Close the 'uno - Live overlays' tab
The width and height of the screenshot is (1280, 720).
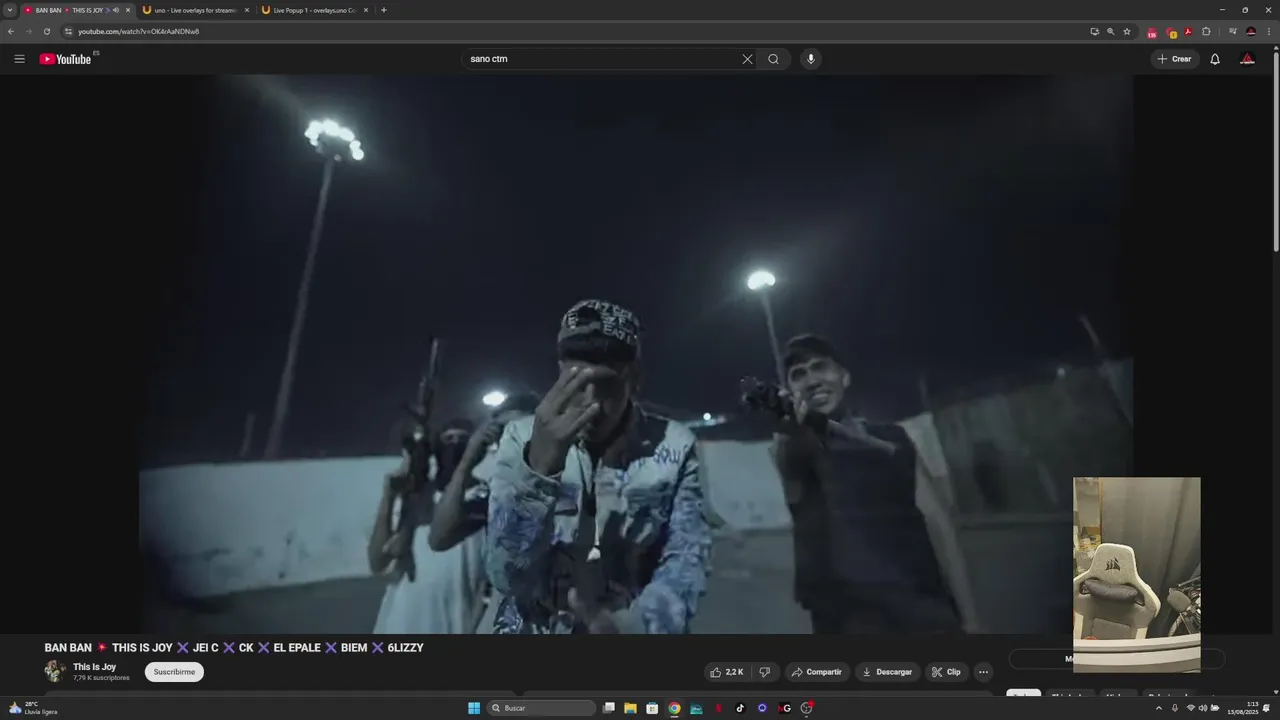247,10
